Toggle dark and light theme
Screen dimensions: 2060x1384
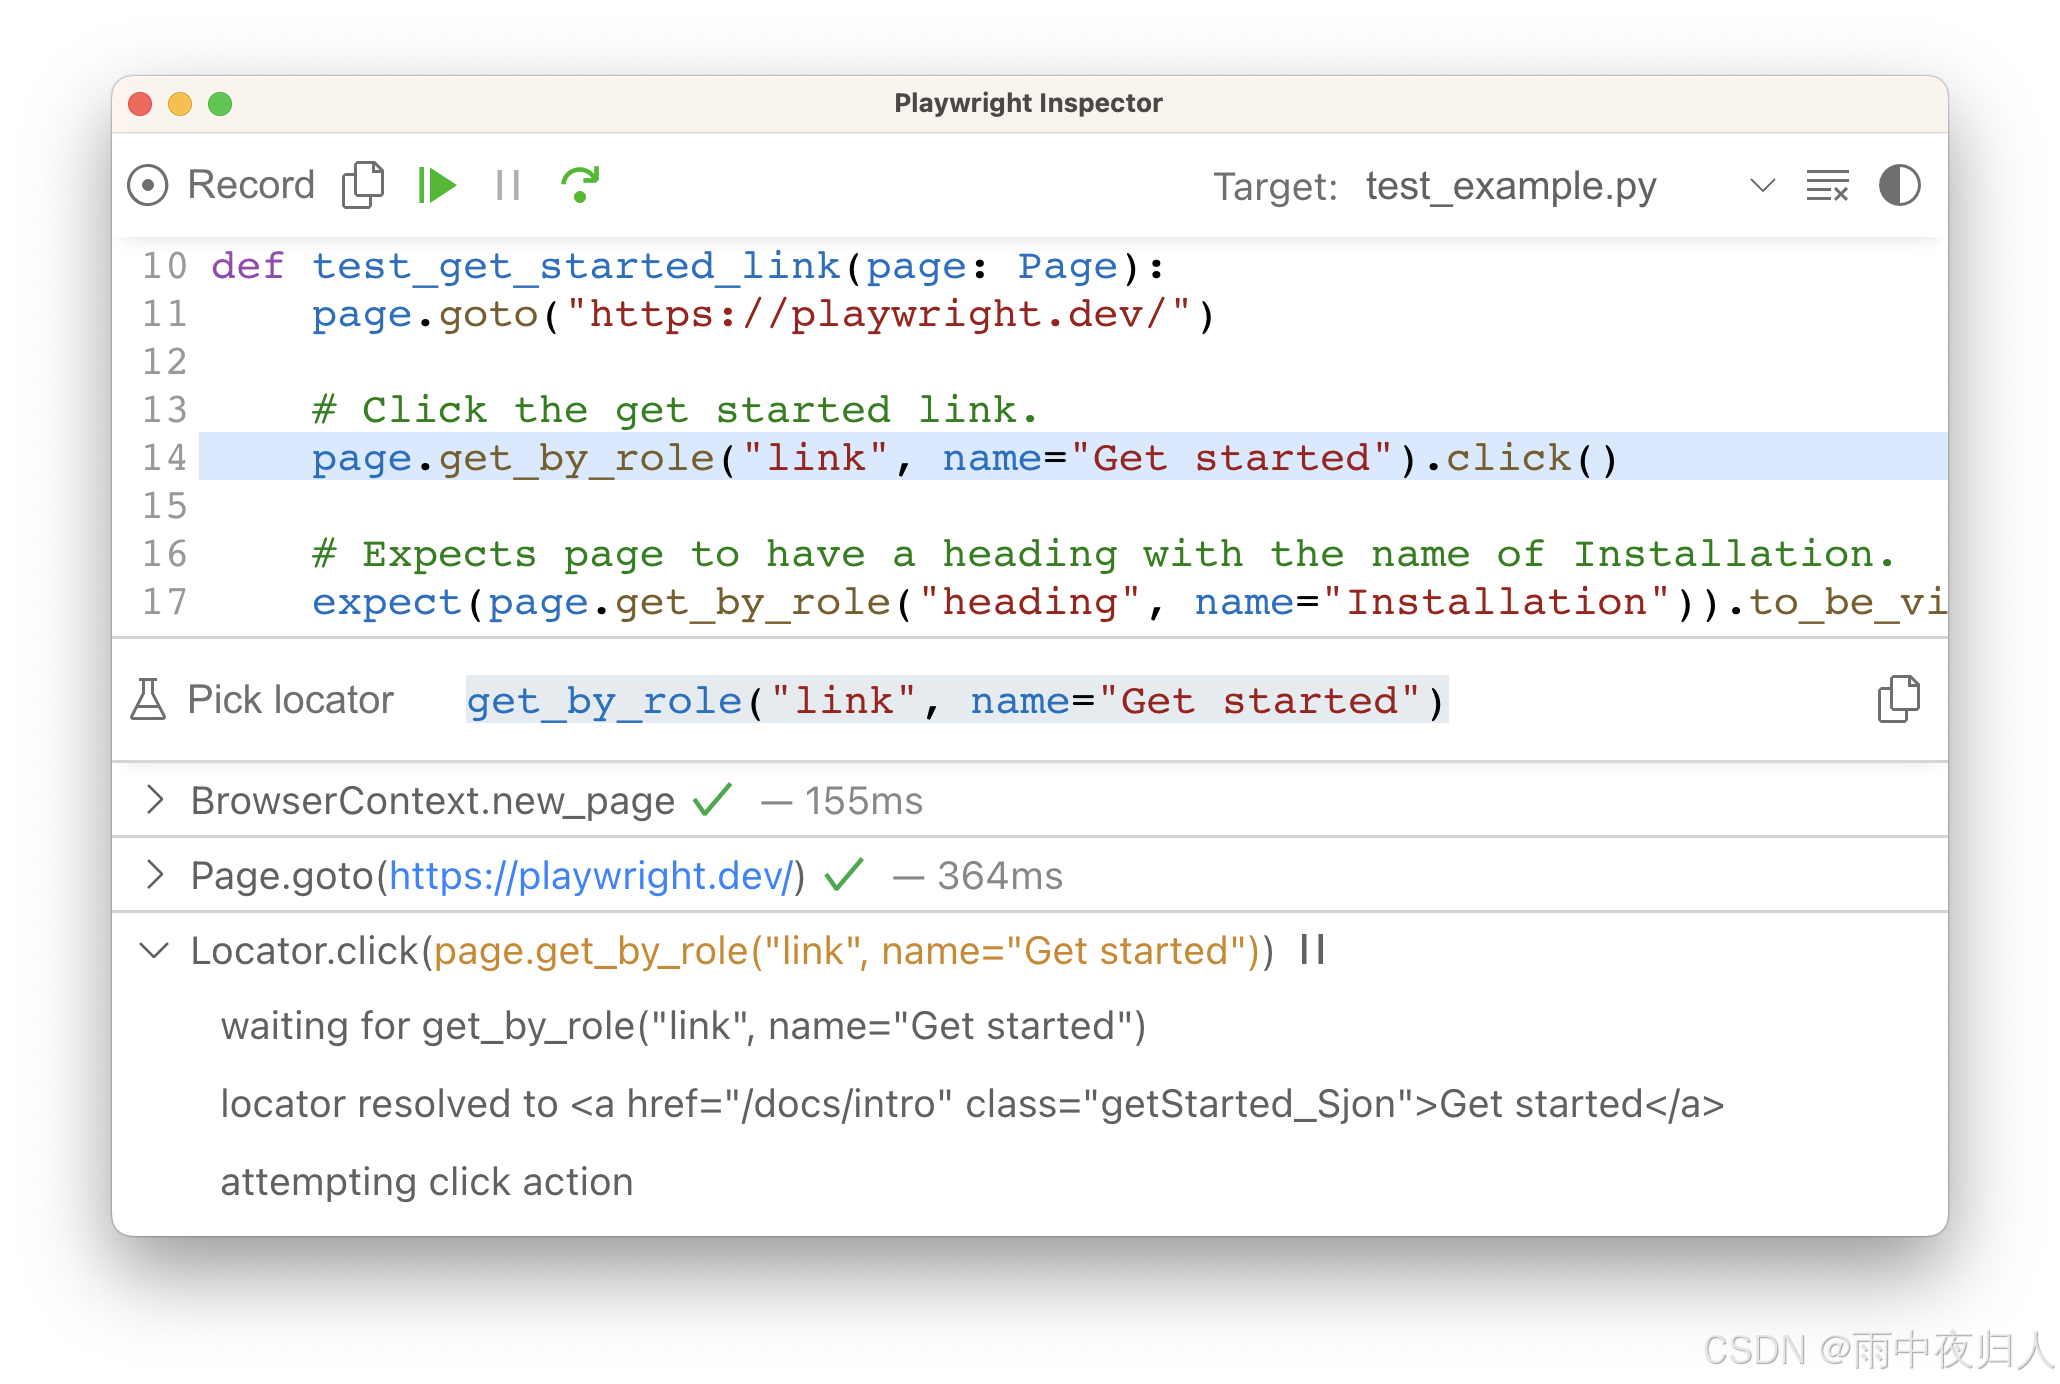1899,186
